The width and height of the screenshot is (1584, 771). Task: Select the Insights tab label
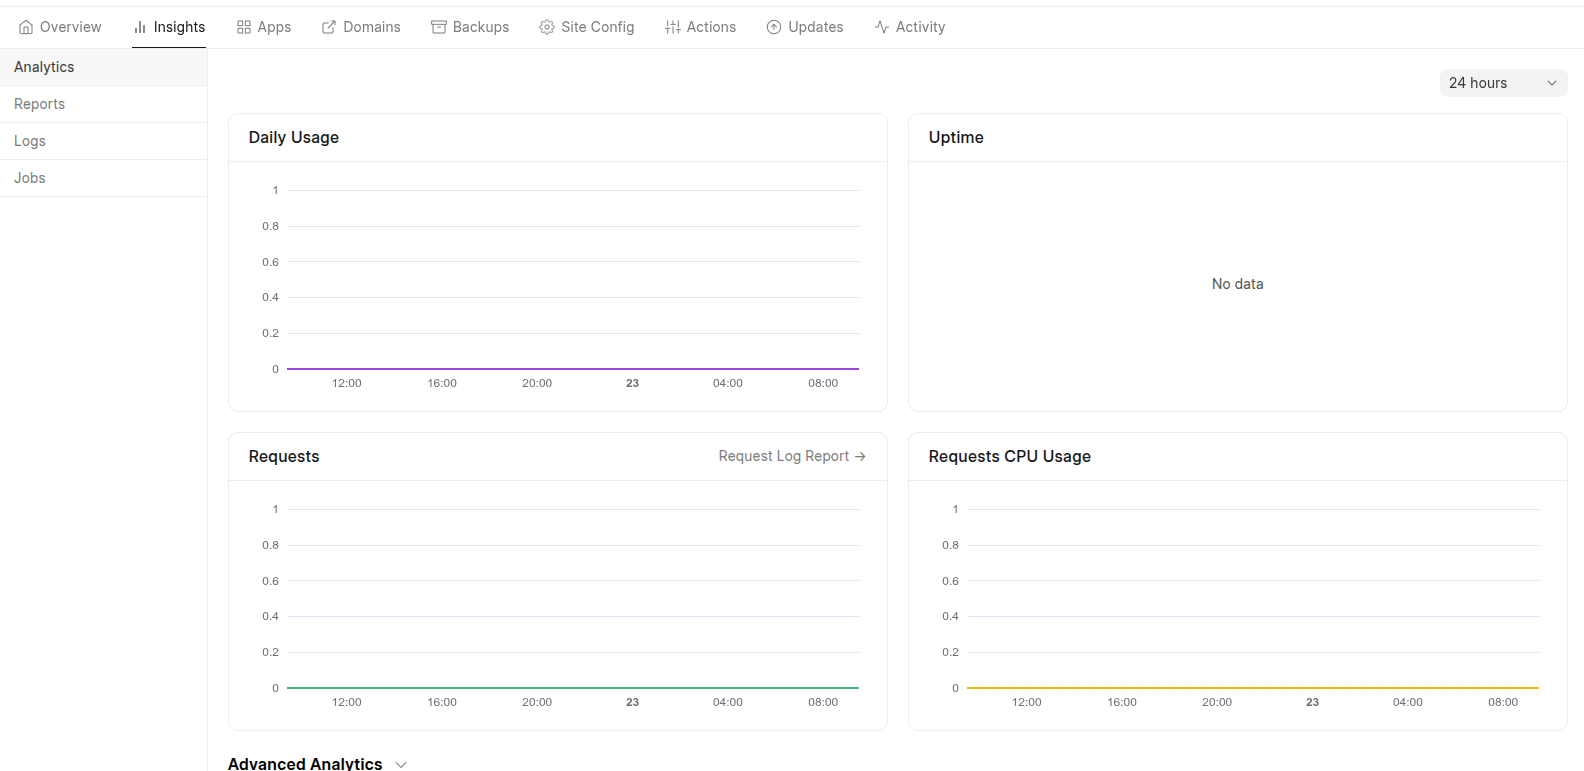click(x=179, y=27)
